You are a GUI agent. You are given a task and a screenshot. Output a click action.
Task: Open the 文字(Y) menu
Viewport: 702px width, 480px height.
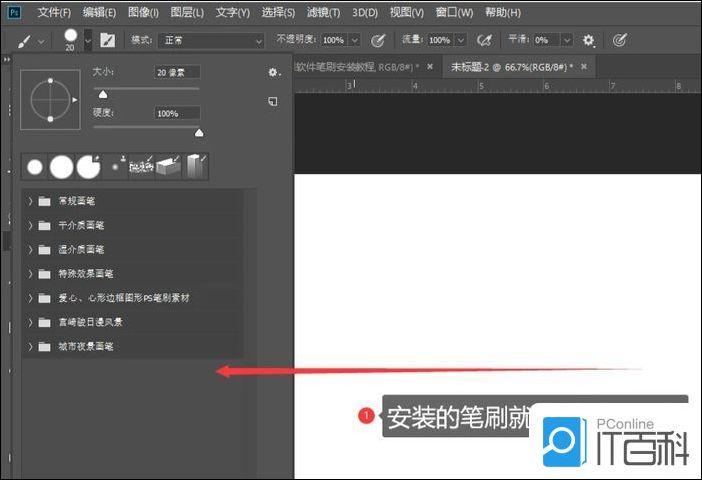click(x=232, y=13)
